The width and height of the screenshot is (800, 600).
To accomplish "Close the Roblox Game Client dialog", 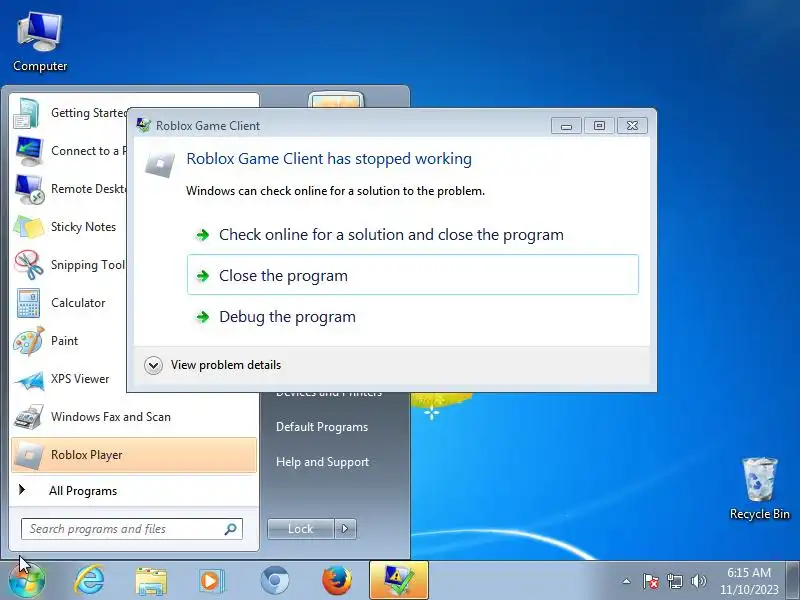I will tap(632, 126).
